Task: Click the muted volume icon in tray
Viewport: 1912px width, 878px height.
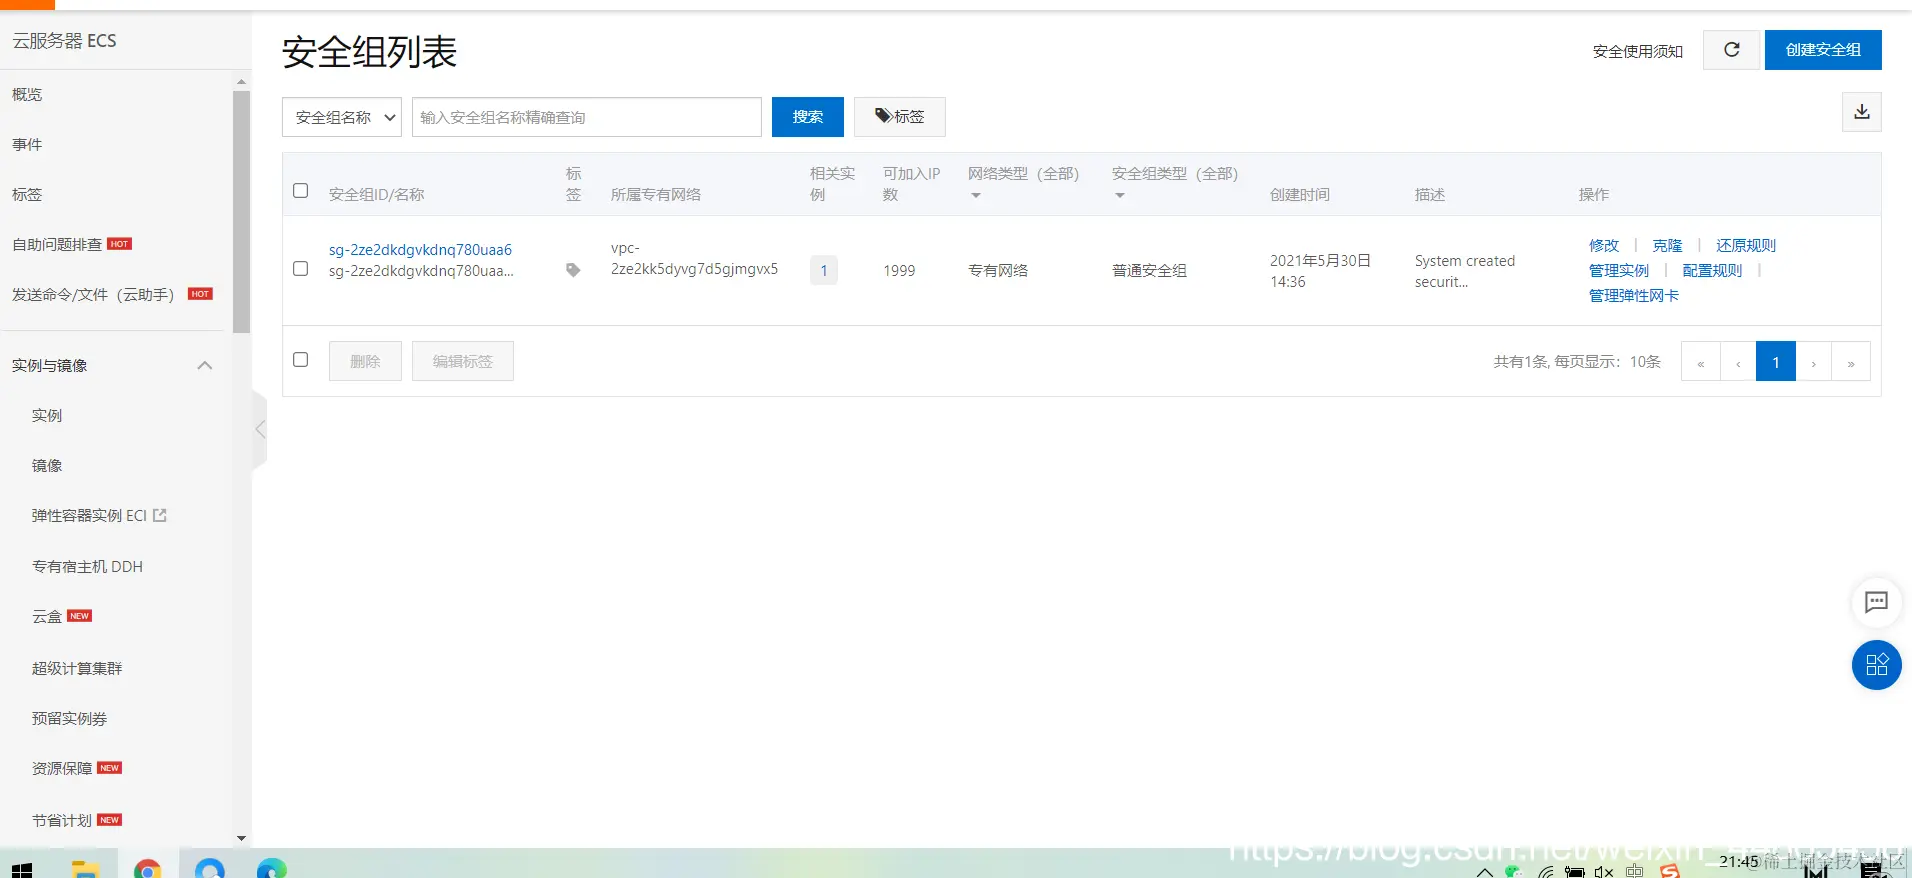Action: pos(1604,872)
